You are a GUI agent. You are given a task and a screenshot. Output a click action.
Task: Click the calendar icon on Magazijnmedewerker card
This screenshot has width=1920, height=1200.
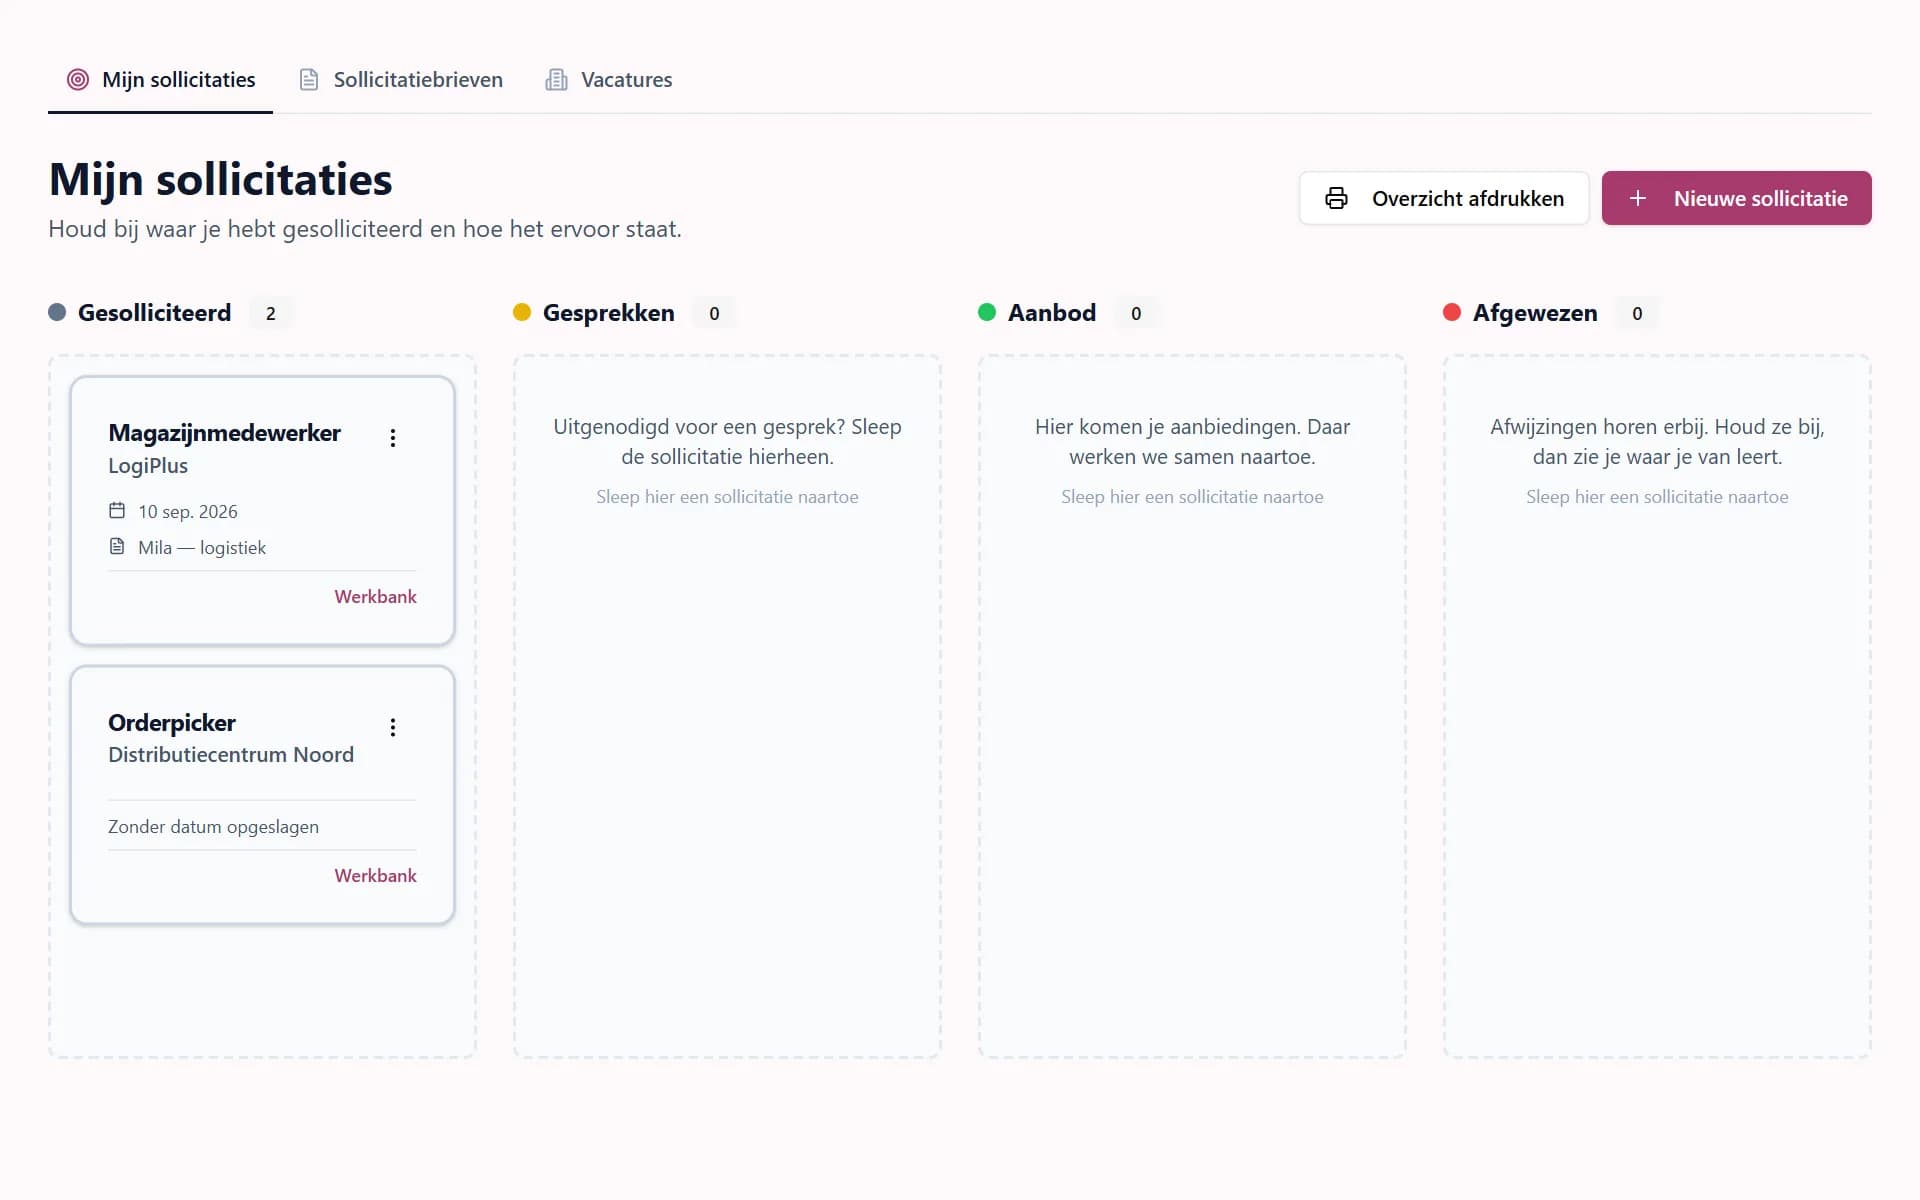tap(117, 510)
